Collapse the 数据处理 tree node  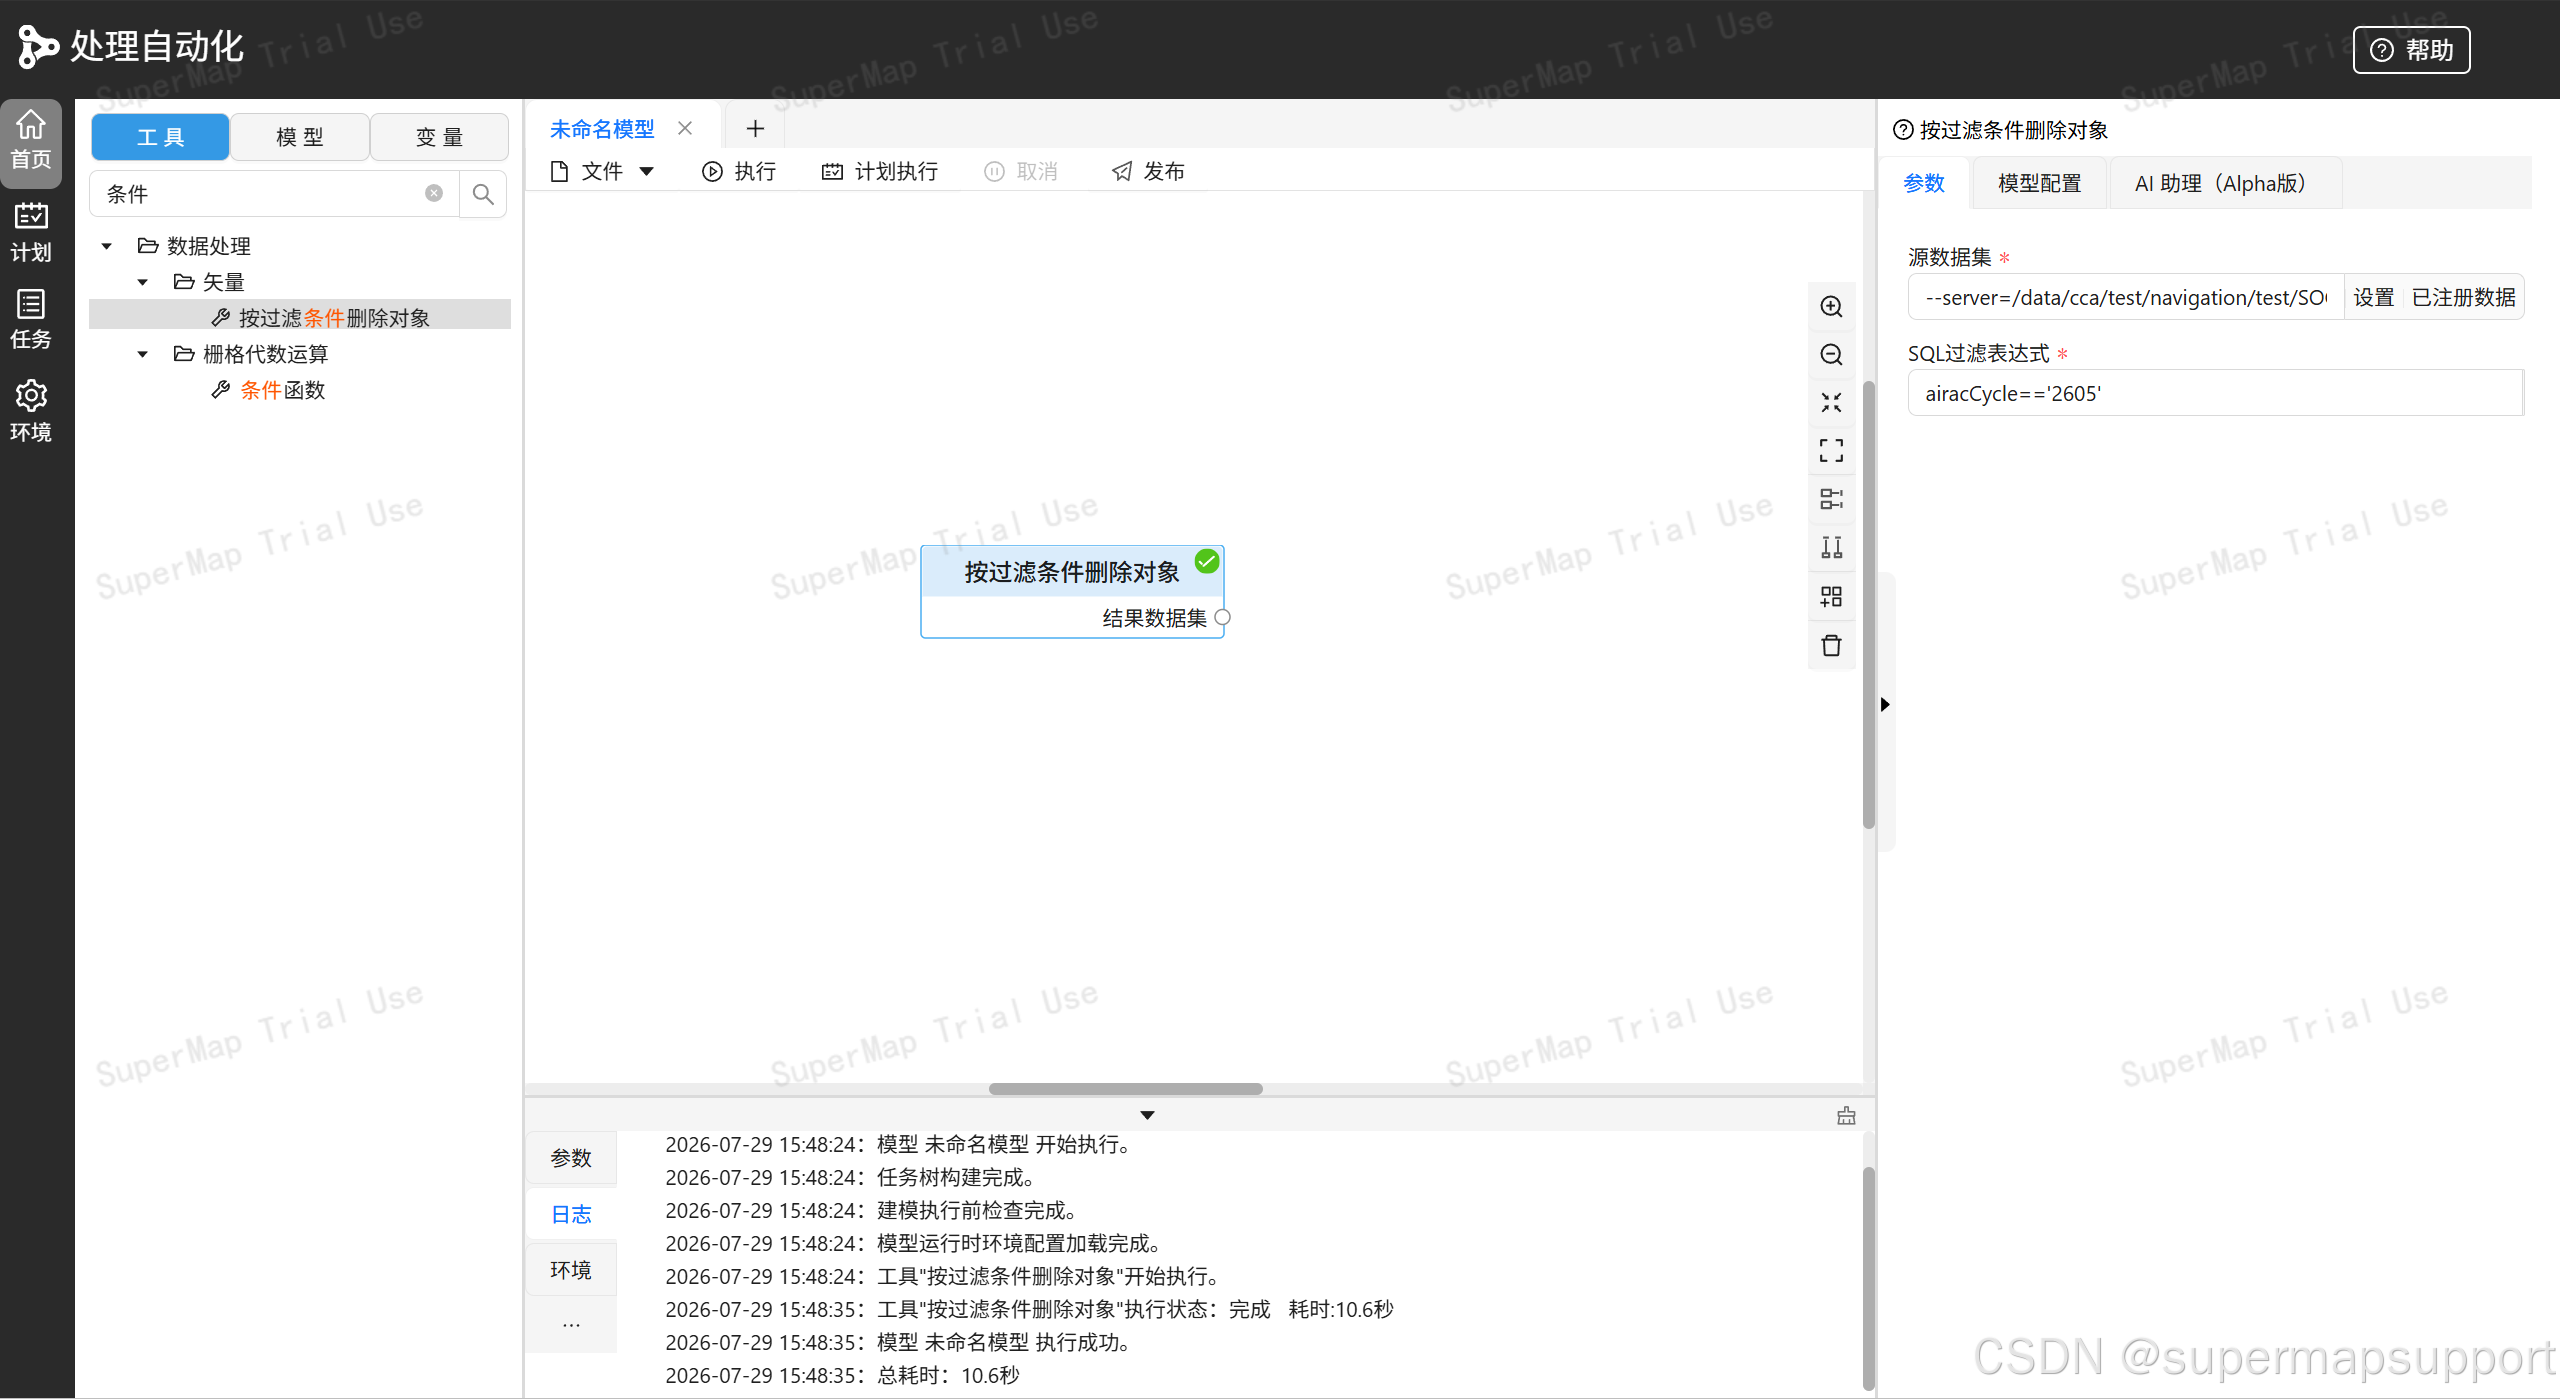click(x=107, y=246)
